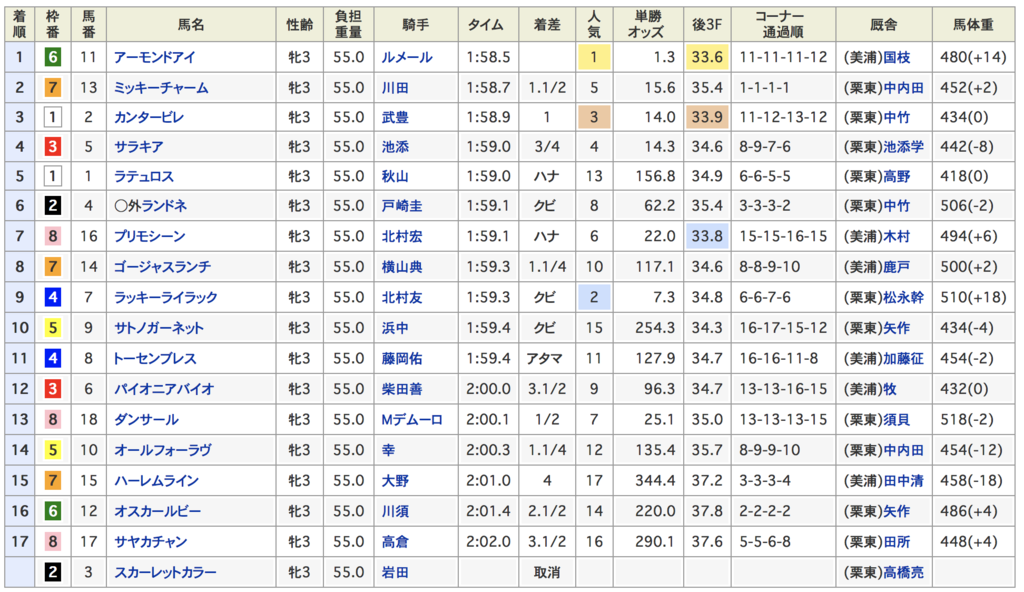Open horse link ラテュロス
This screenshot has width=1024, height=592.
144,176
